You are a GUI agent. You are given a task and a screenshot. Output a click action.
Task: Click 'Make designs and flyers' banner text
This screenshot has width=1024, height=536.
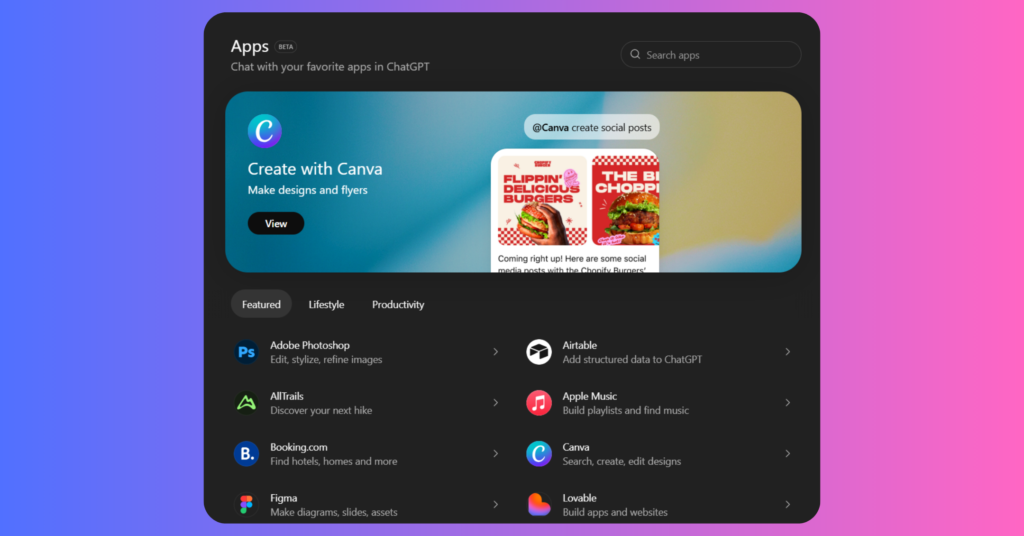point(308,190)
